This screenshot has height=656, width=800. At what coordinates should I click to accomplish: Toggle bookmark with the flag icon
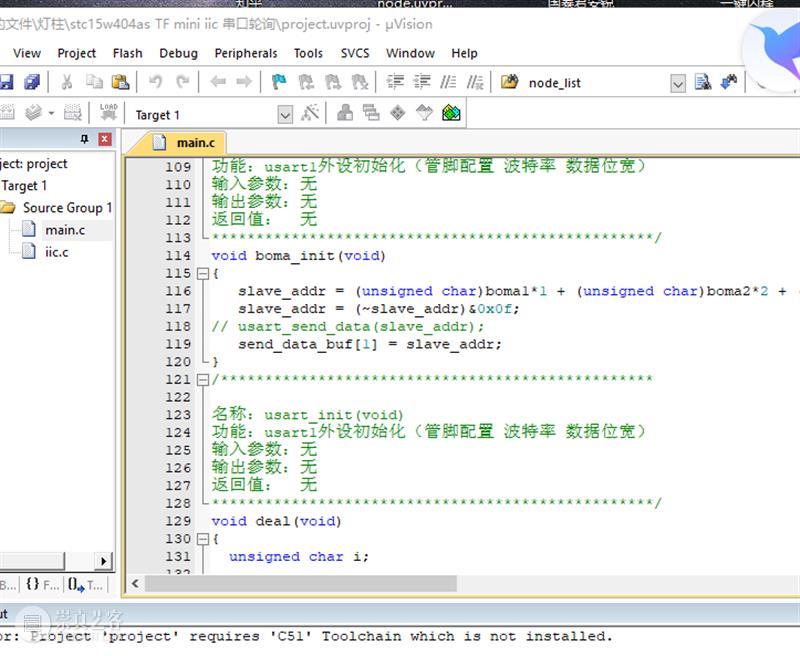click(279, 82)
